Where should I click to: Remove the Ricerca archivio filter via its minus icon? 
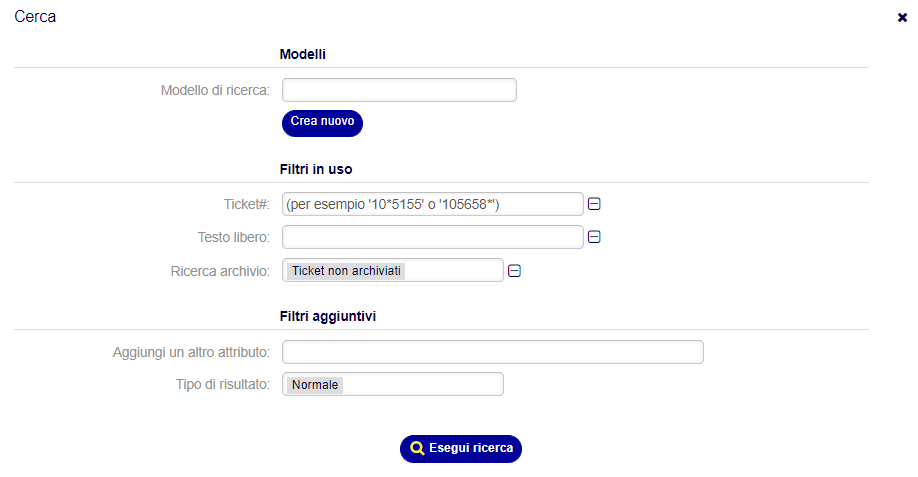[514, 271]
